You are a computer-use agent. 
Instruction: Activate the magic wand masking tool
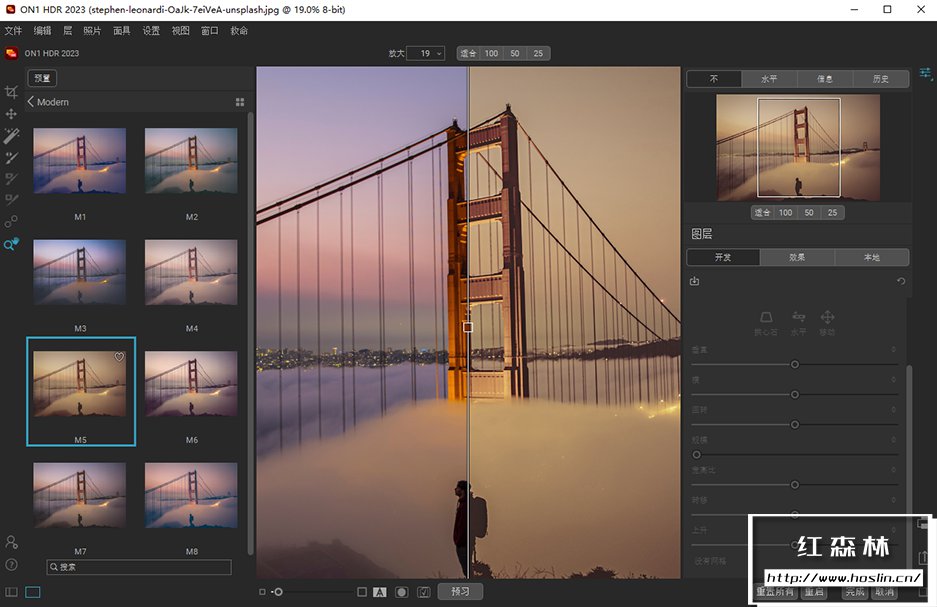(x=12, y=136)
